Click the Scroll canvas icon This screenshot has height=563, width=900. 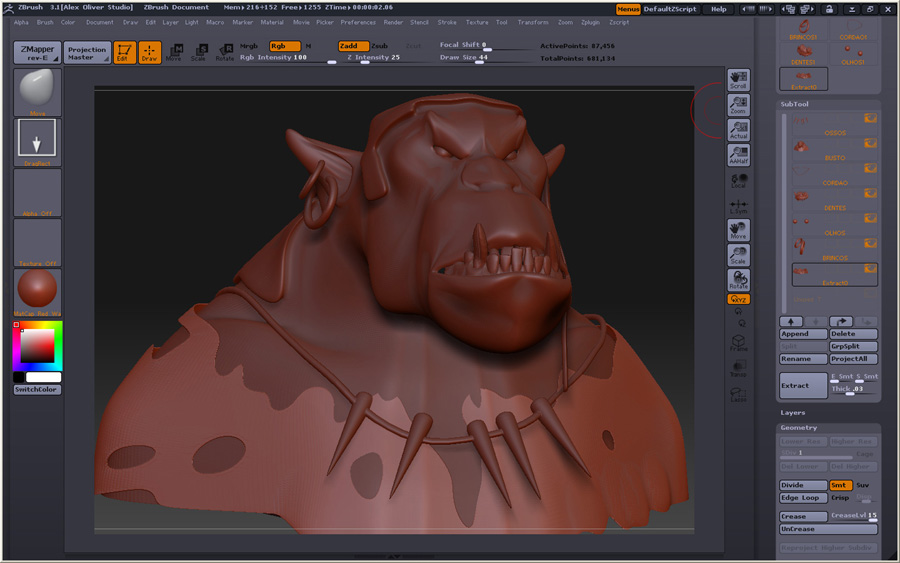738,80
